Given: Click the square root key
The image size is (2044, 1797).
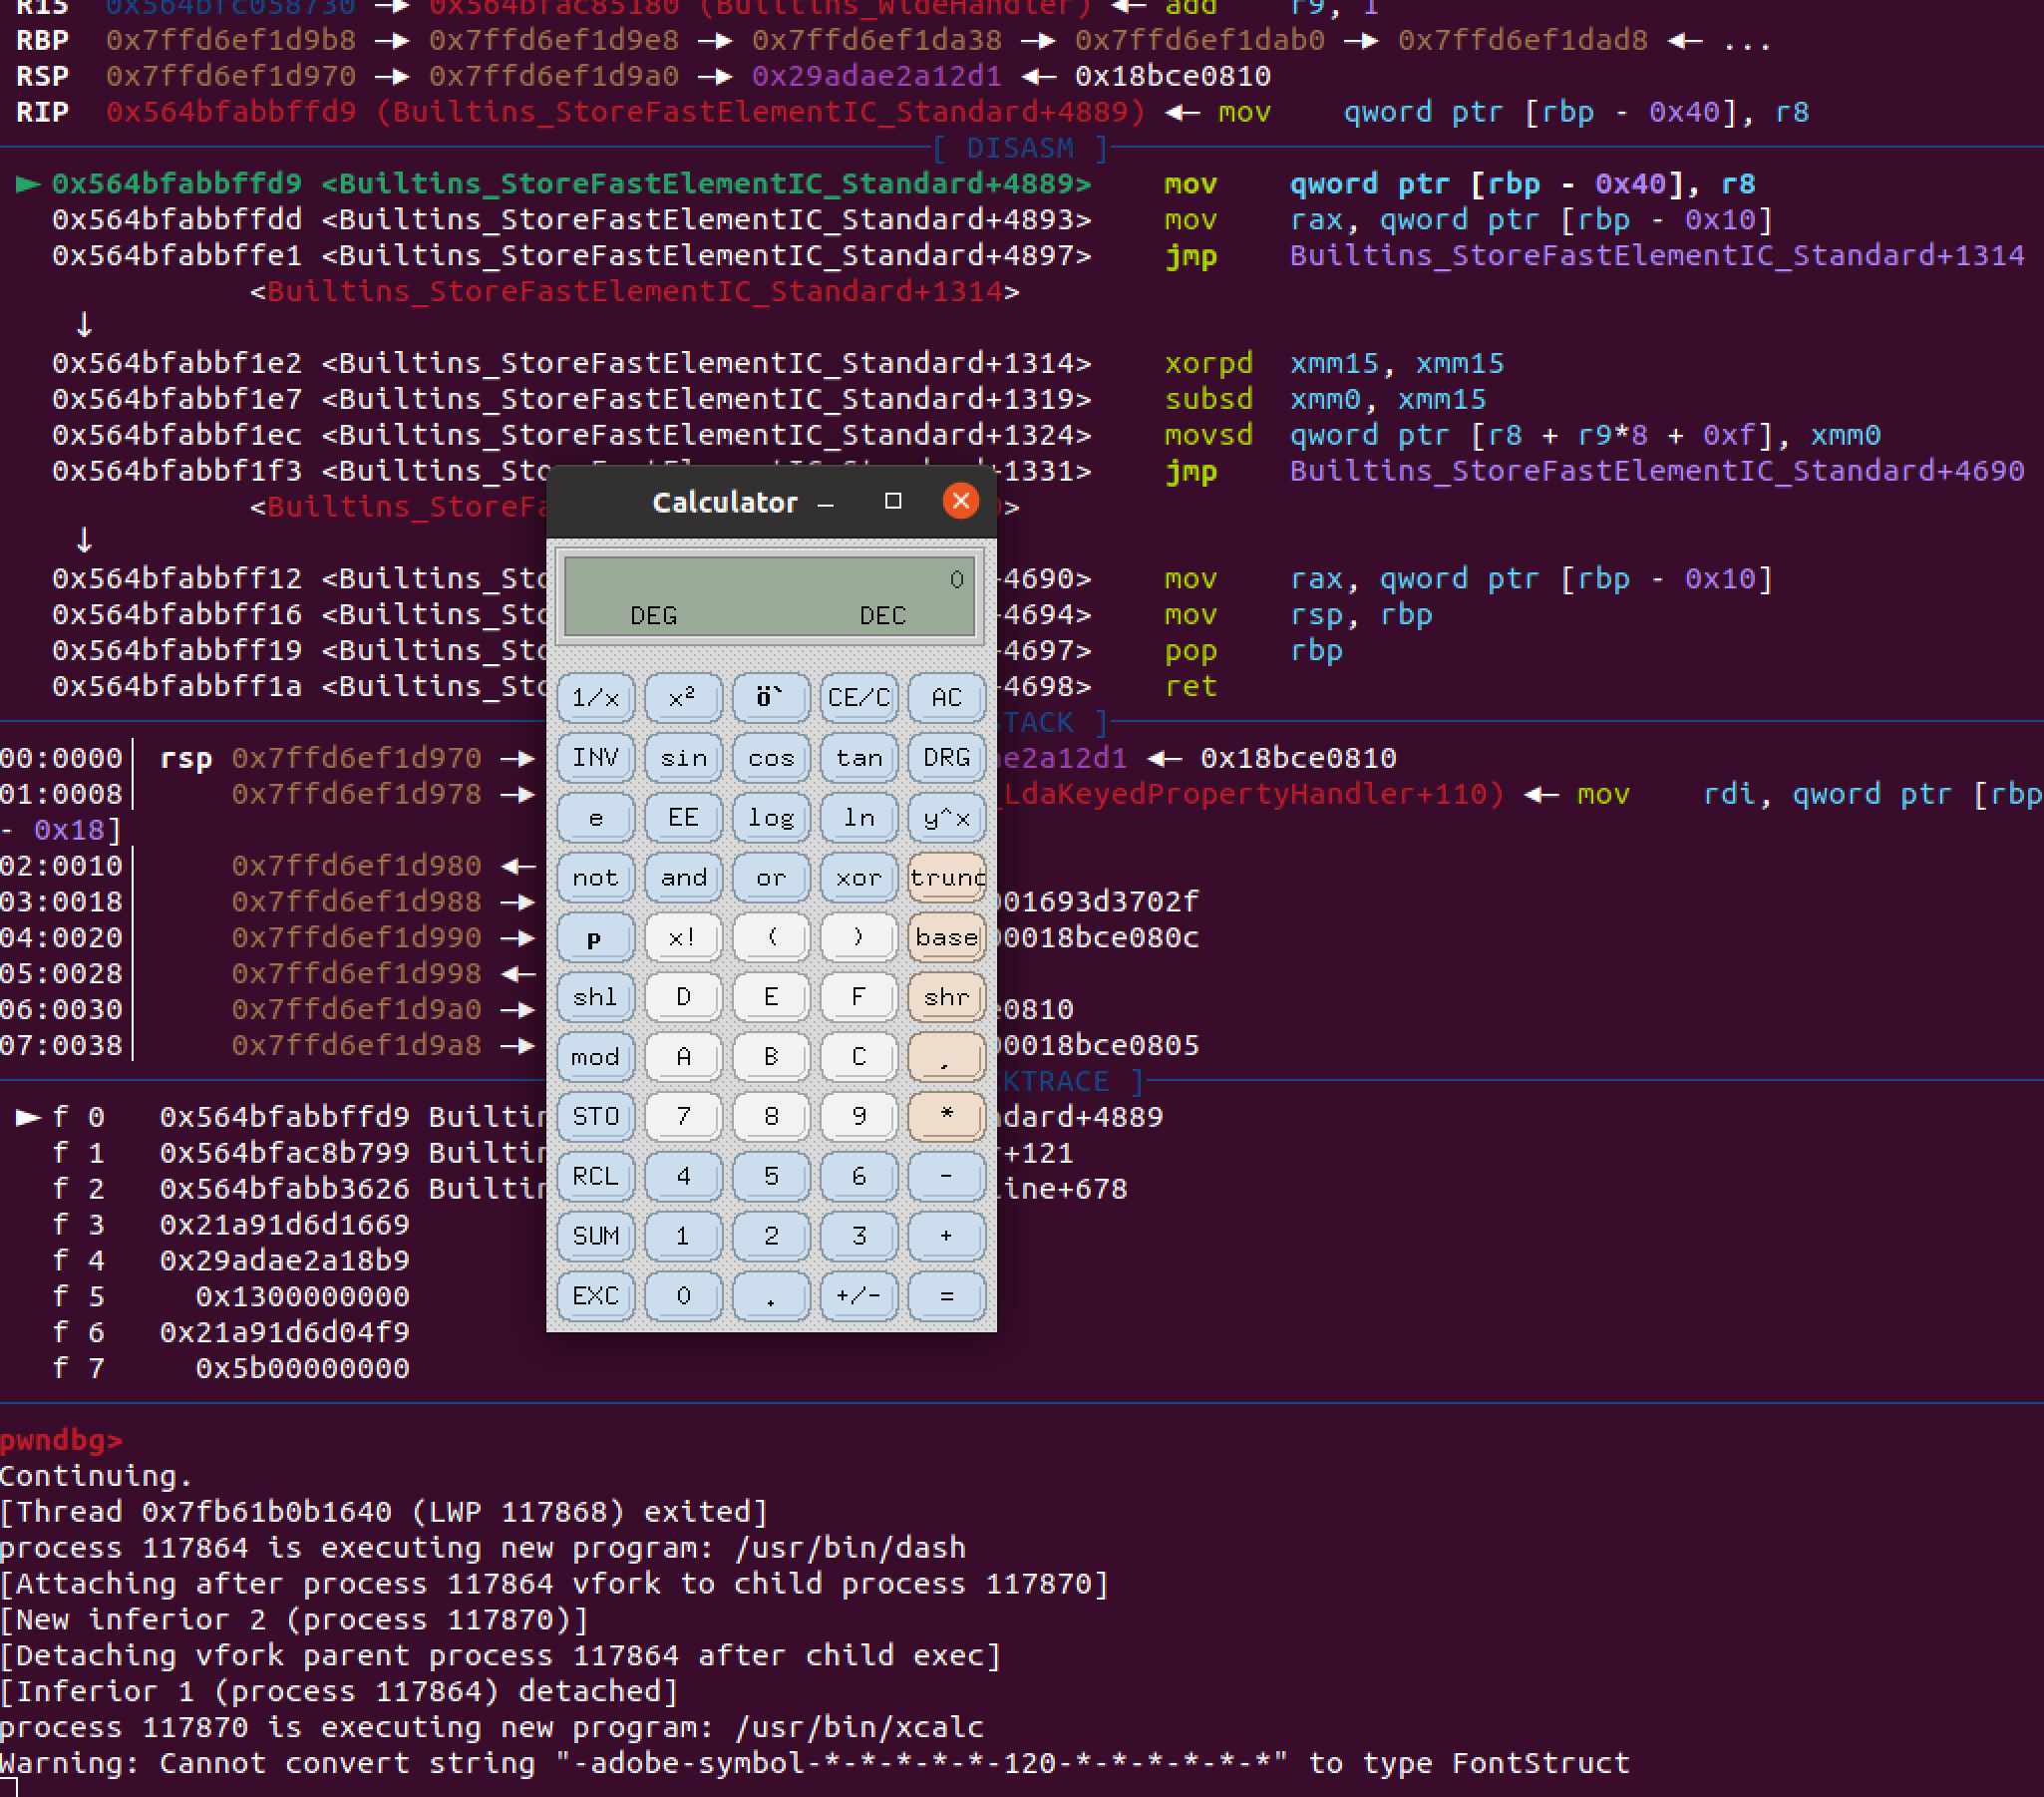Looking at the screenshot, I should 770,697.
